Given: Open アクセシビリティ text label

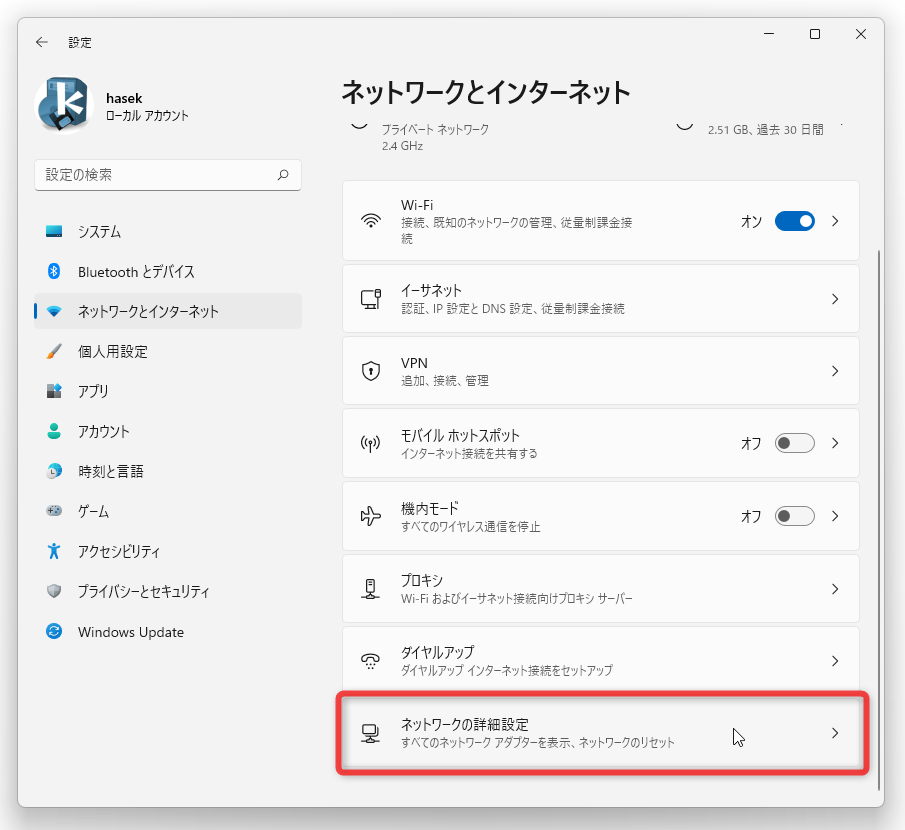Looking at the screenshot, I should (x=119, y=551).
